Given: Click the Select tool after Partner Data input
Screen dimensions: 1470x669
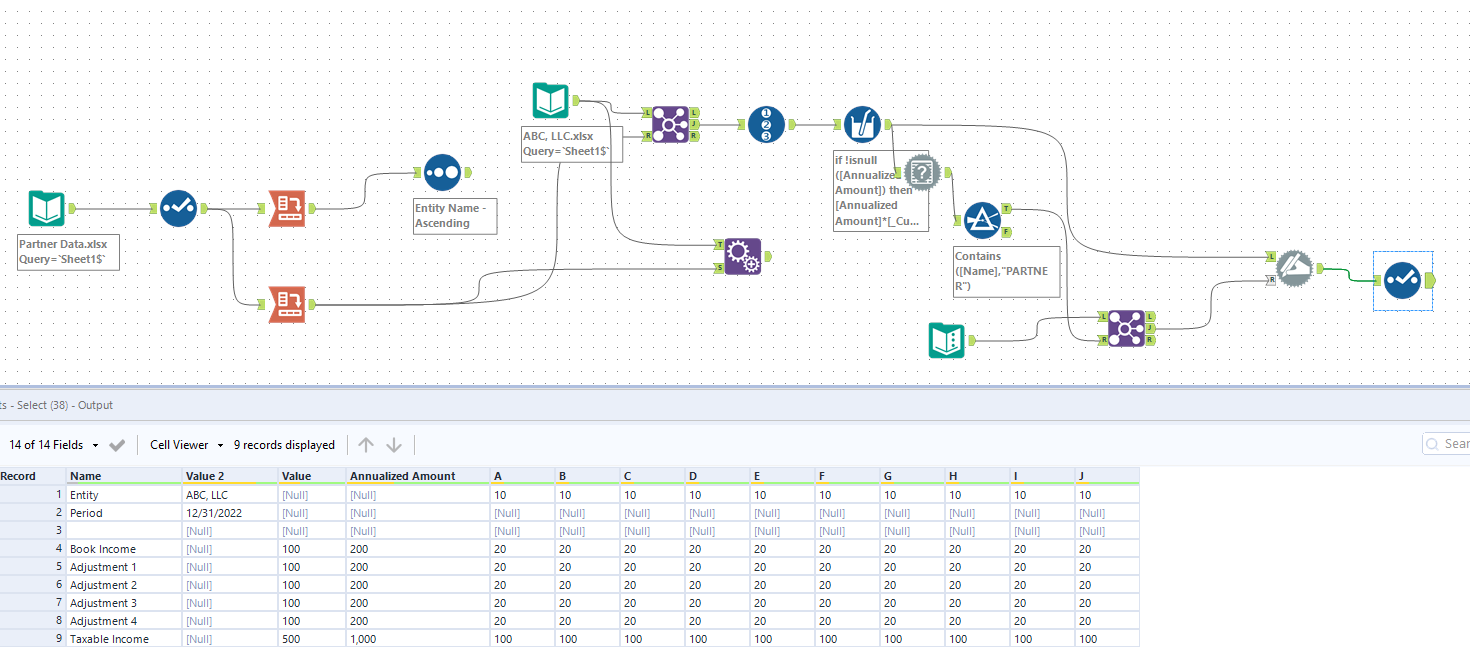Looking at the screenshot, I should (x=178, y=208).
